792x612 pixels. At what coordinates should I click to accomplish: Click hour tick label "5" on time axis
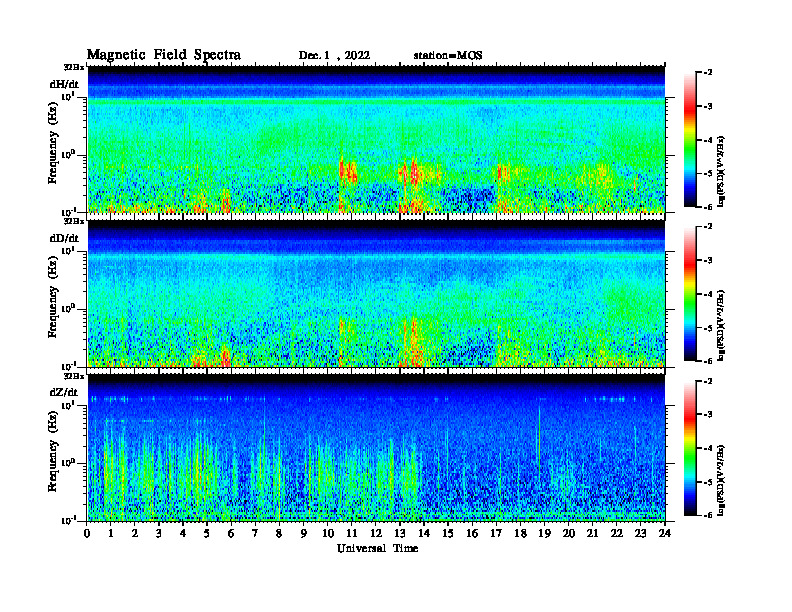pyautogui.click(x=207, y=534)
